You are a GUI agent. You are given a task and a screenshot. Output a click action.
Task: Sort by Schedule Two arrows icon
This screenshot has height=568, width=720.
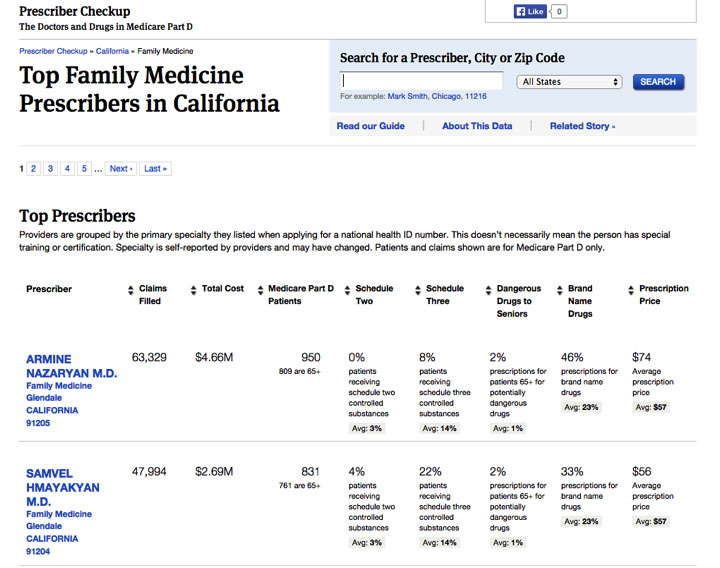pyautogui.click(x=348, y=290)
